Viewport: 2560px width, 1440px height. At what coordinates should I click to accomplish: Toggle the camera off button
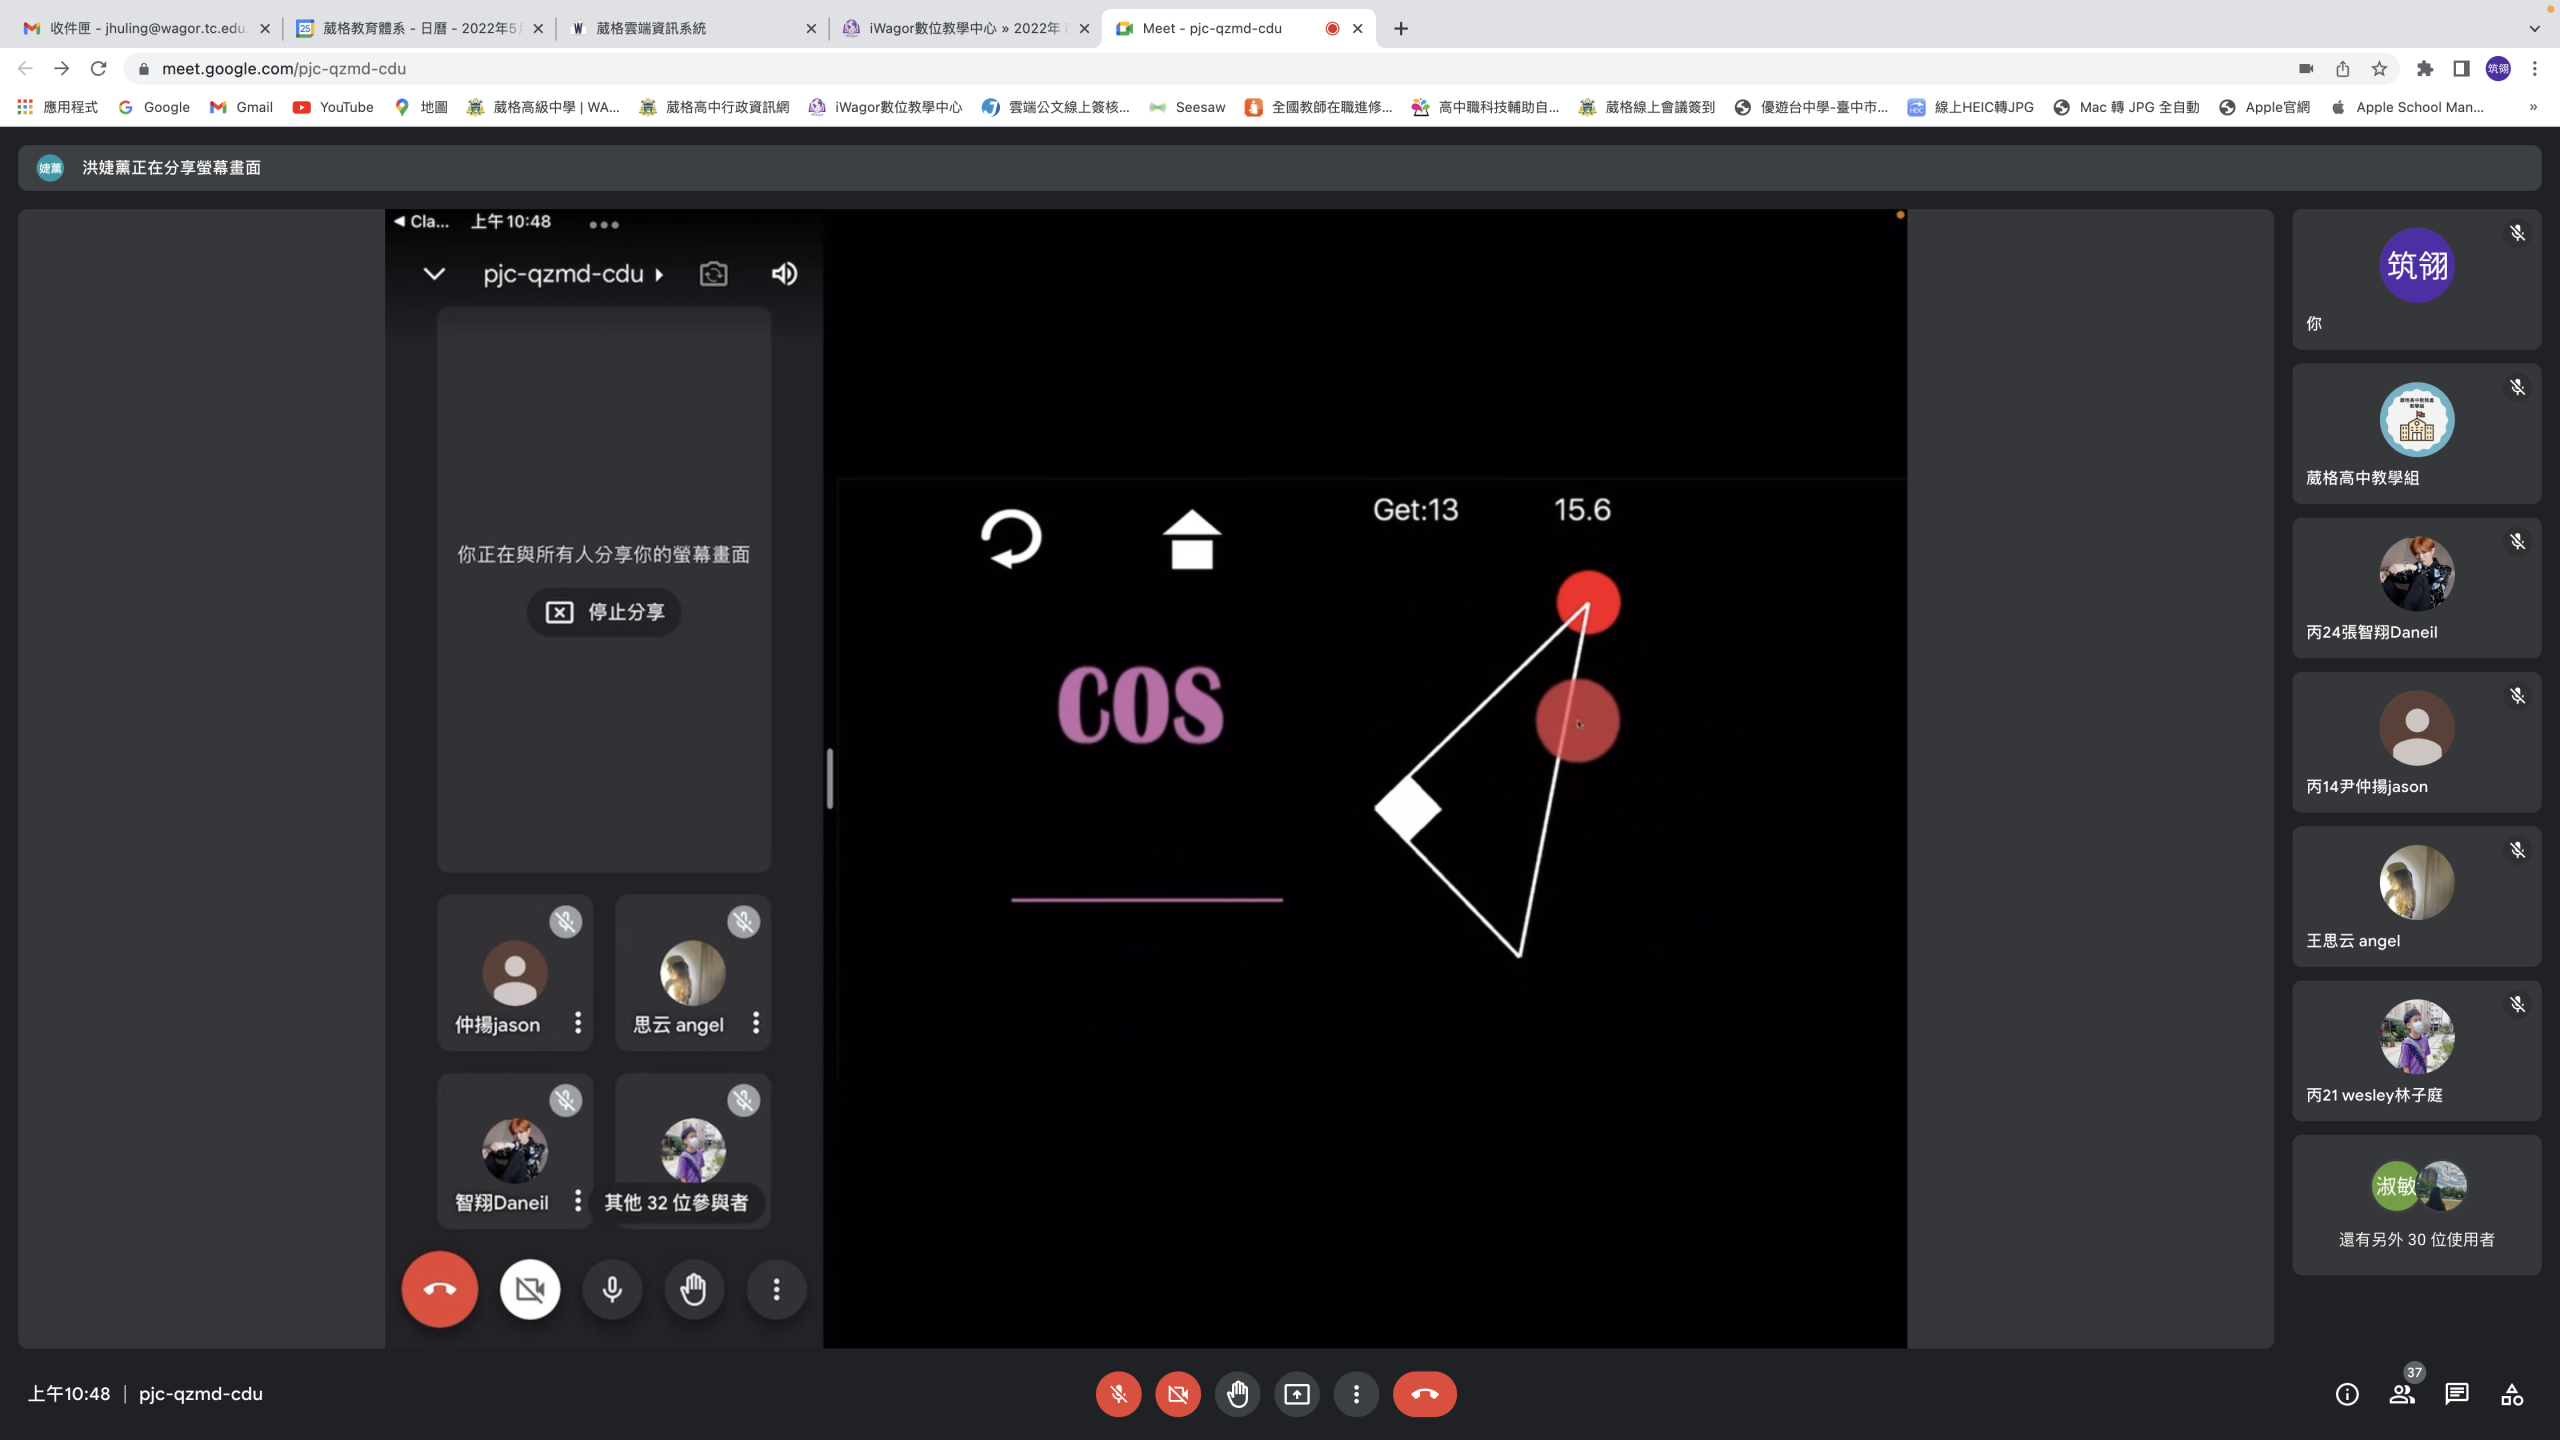1178,1394
